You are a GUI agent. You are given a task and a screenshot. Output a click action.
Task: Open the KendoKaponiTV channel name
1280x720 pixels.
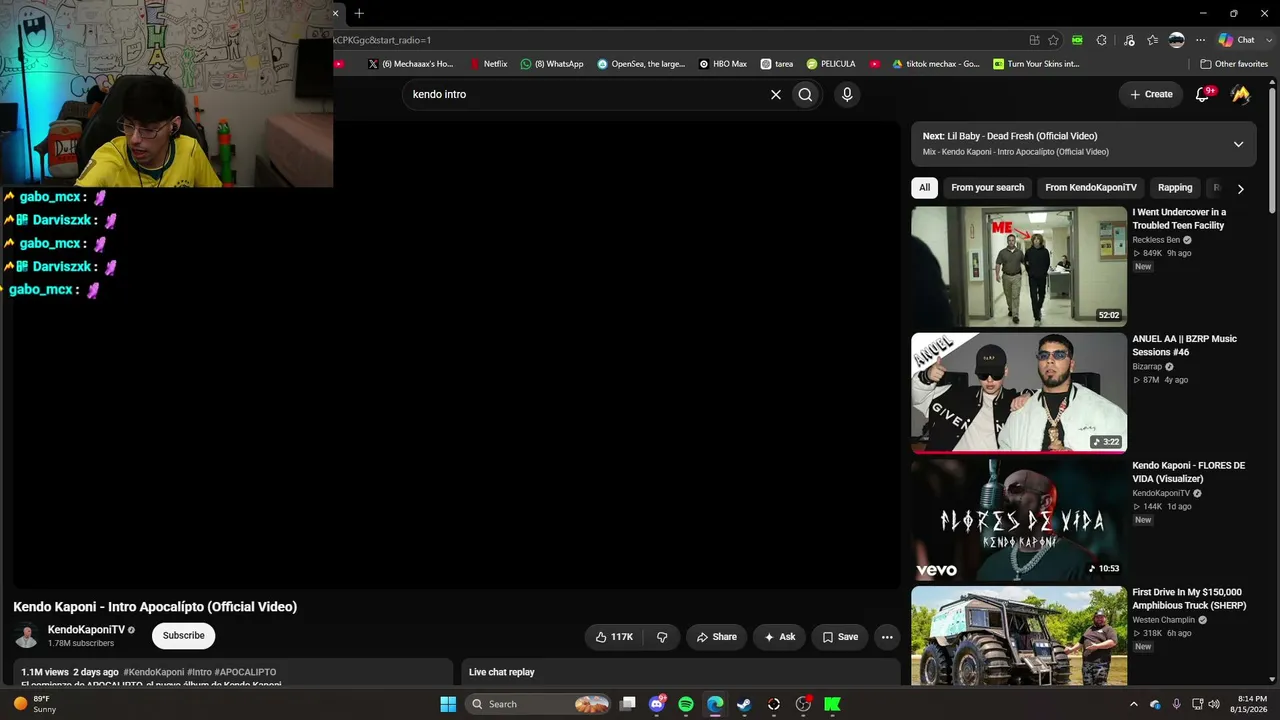click(86, 630)
